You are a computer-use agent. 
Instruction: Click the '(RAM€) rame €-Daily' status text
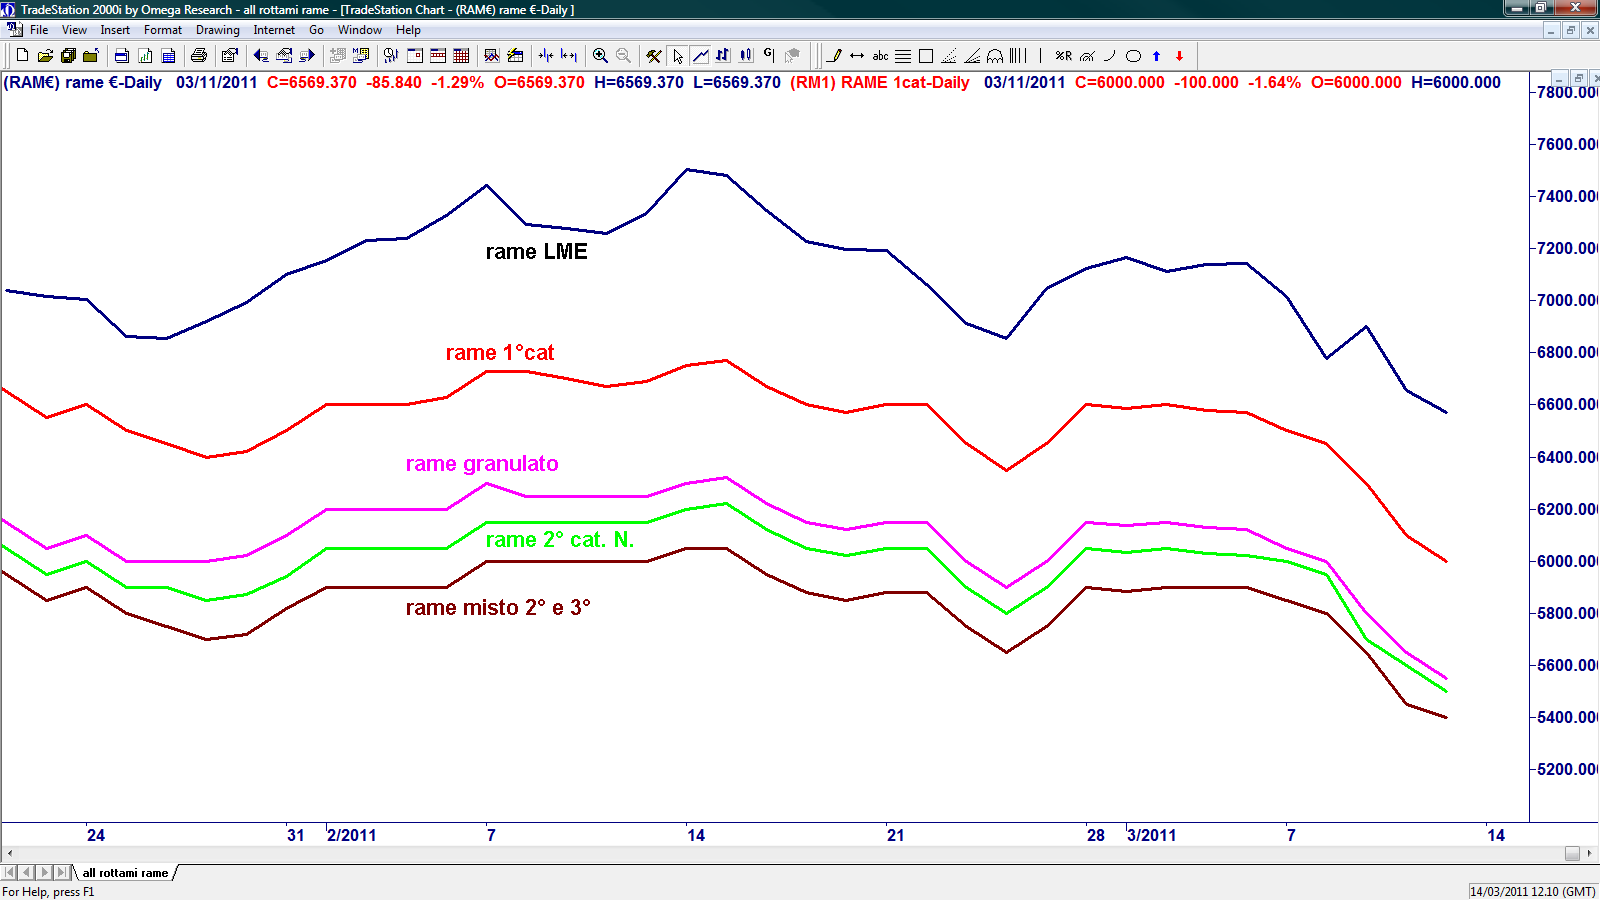[83, 83]
